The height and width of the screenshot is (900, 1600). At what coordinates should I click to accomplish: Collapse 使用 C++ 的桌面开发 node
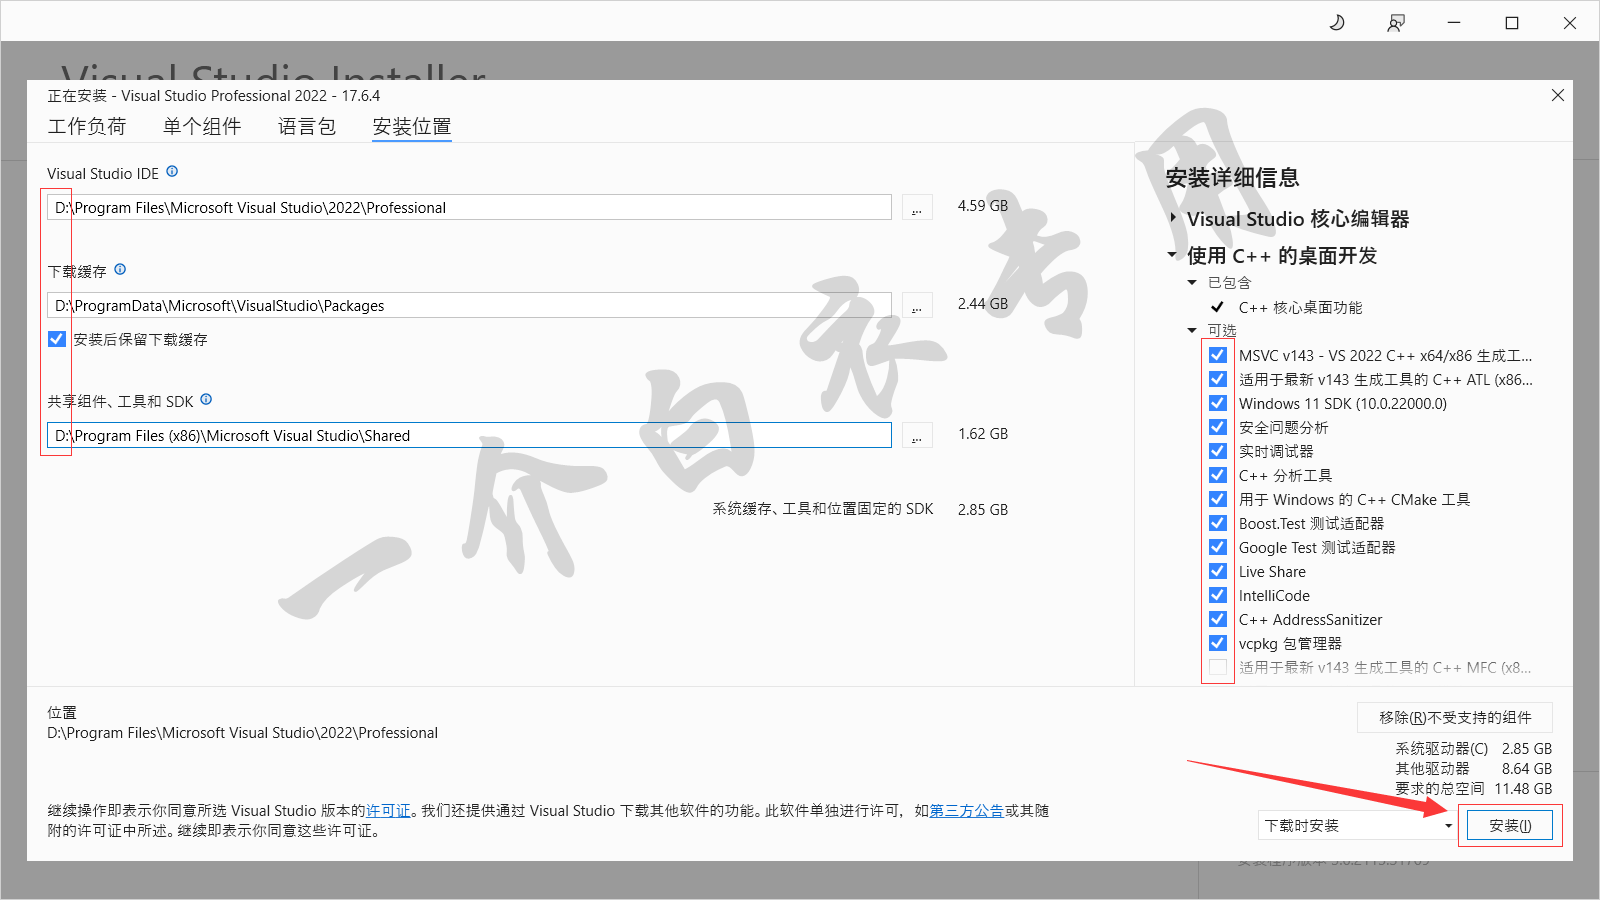(1172, 255)
